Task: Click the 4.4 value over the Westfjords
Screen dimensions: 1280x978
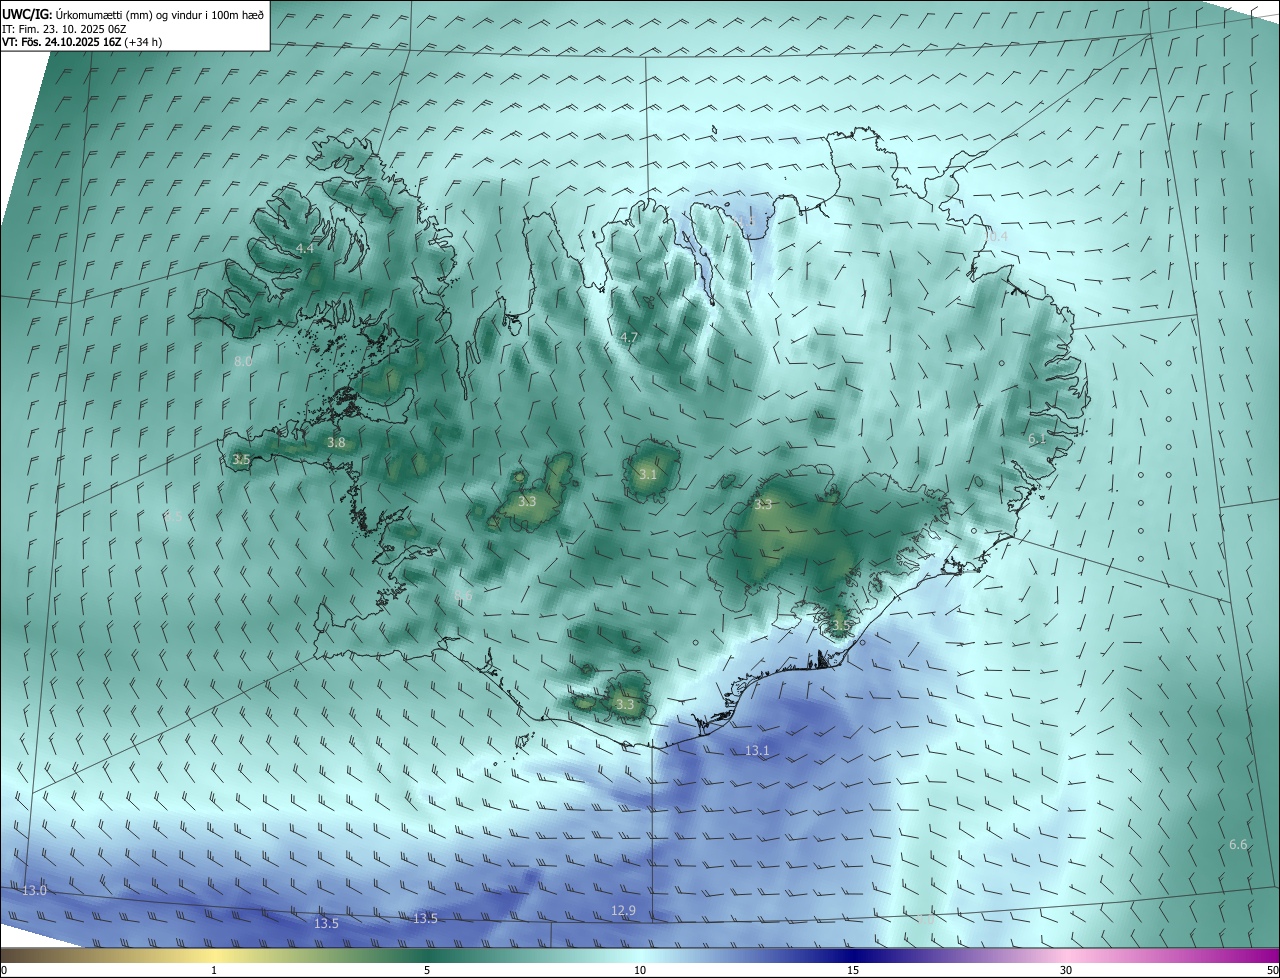Action: coord(306,248)
